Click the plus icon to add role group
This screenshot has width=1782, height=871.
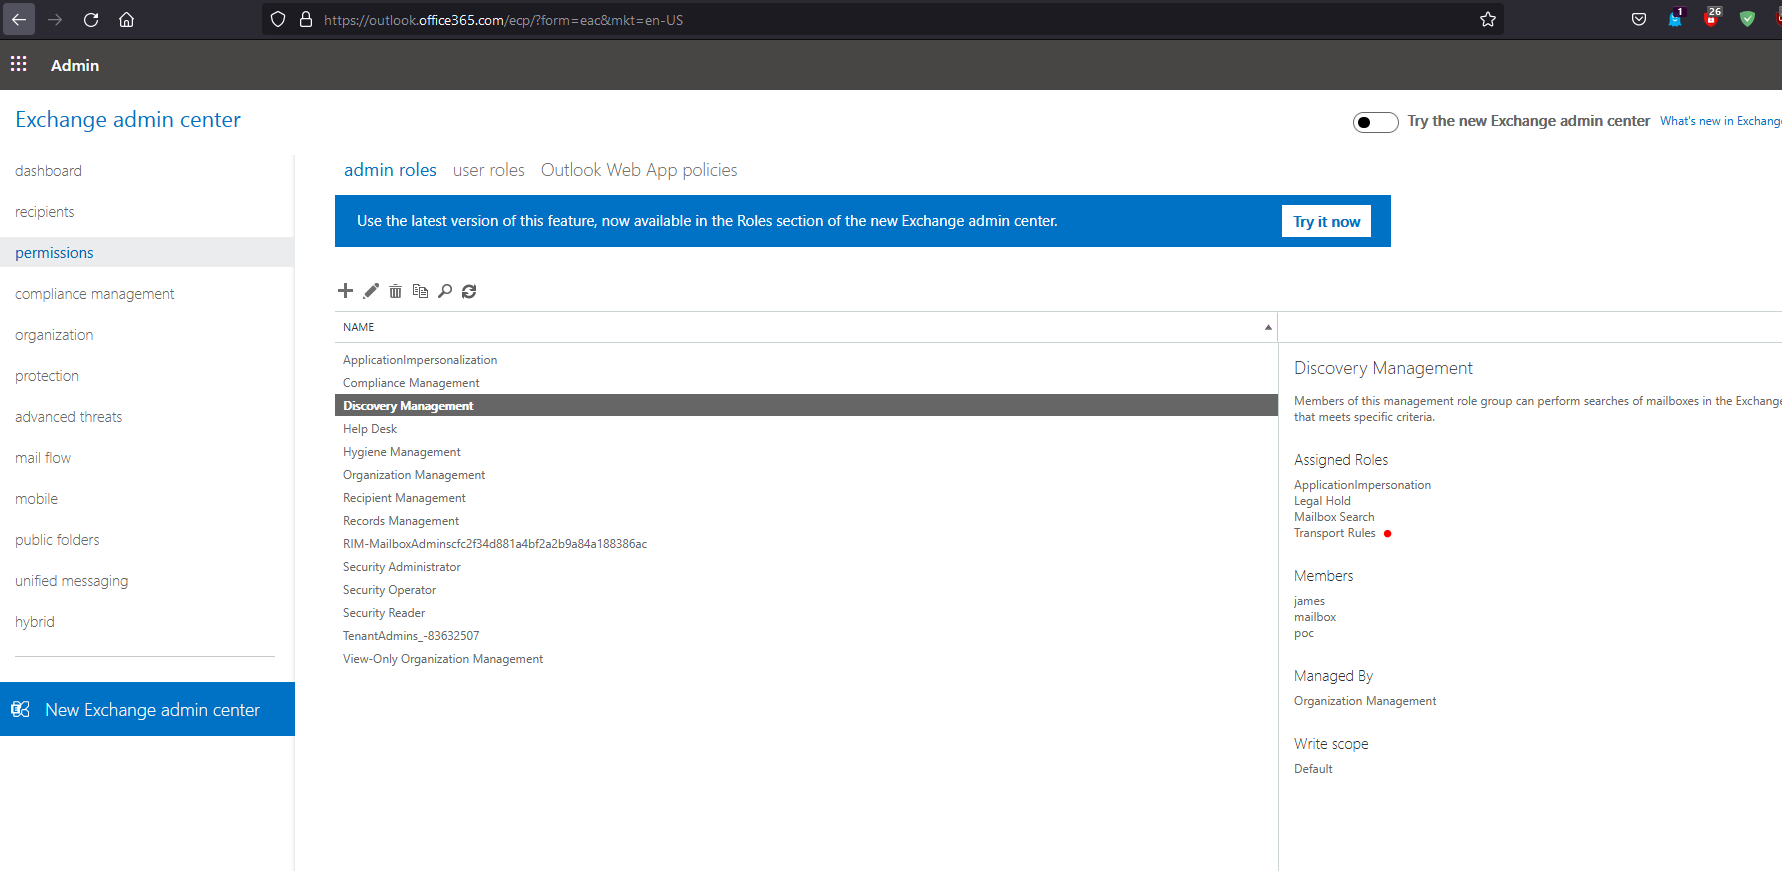[345, 291]
